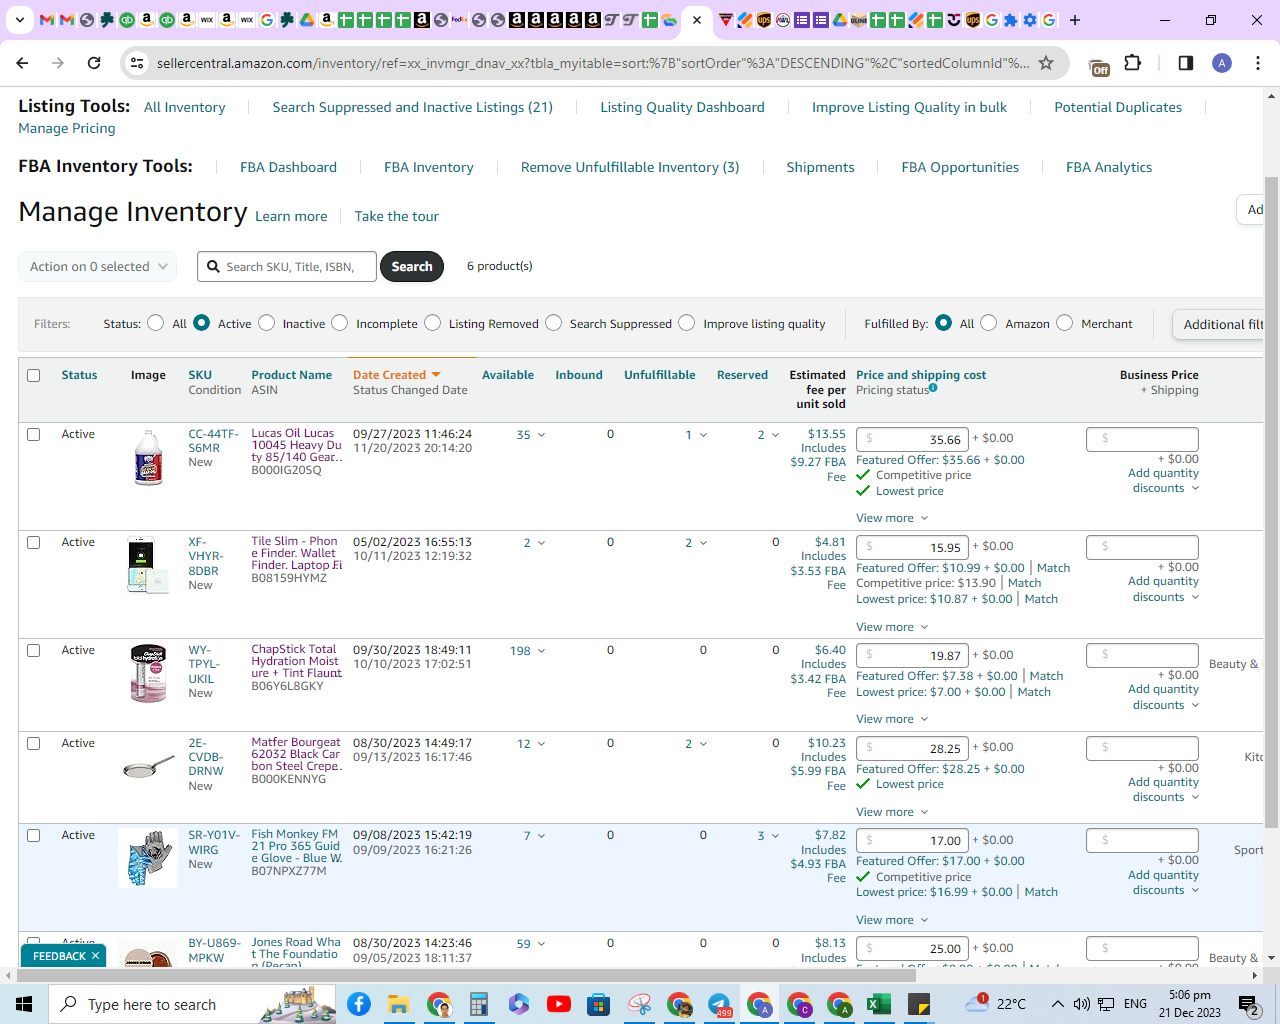Bookmark this page with the star icon
This screenshot has width=1280, height=1024.
point(1046,63)
